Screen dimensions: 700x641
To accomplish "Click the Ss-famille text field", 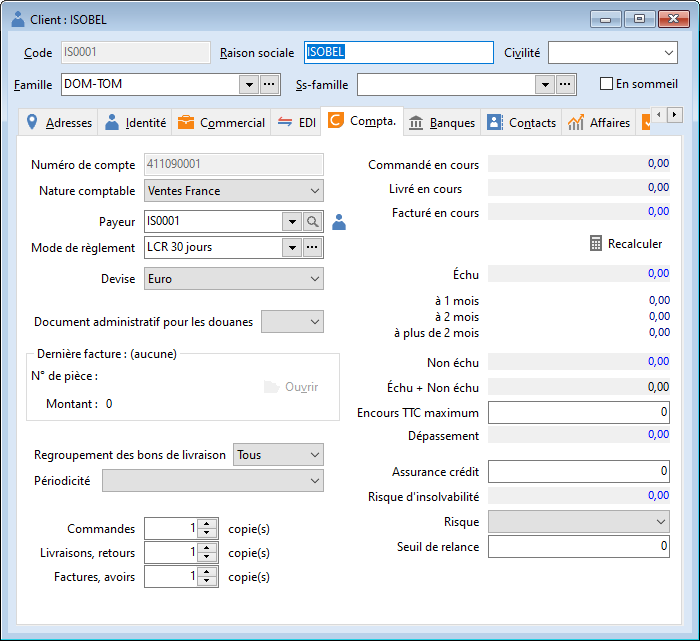I will (446, 84).
